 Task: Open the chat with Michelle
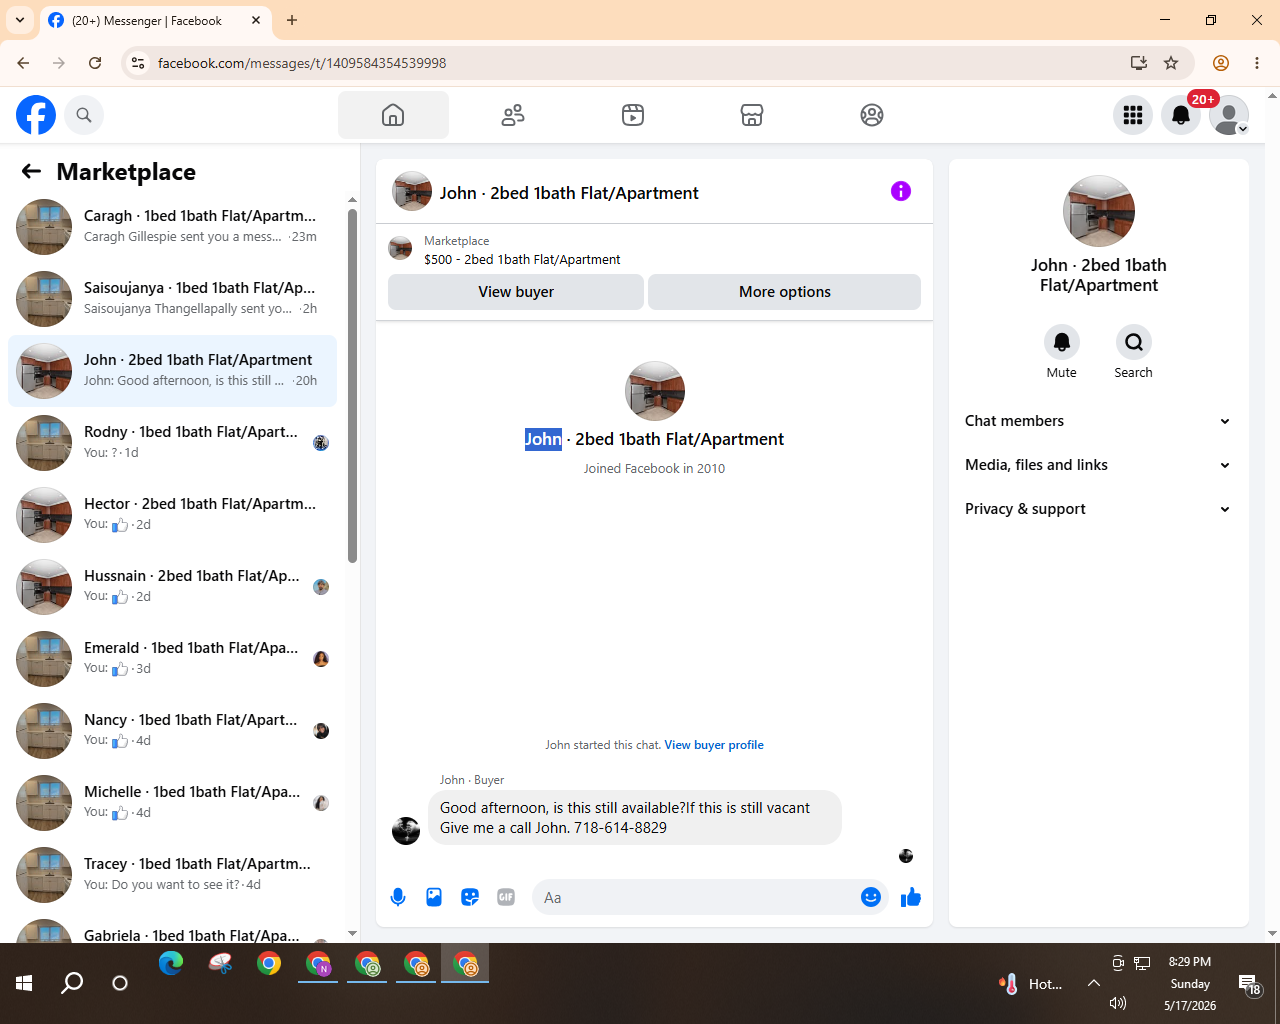(172, 803)
